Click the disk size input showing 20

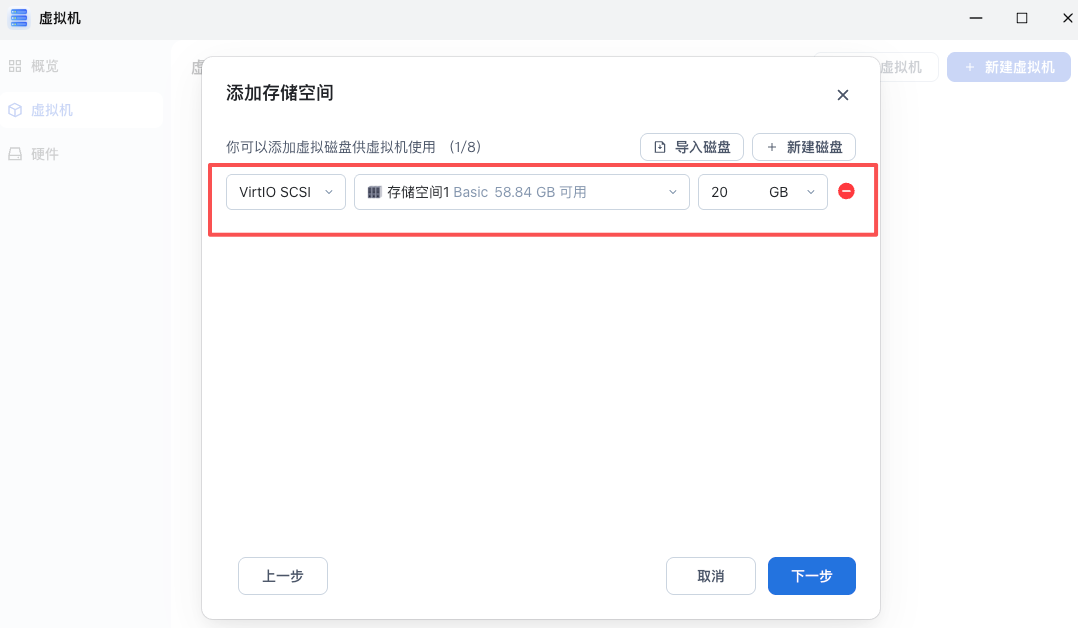pos(725,191)
